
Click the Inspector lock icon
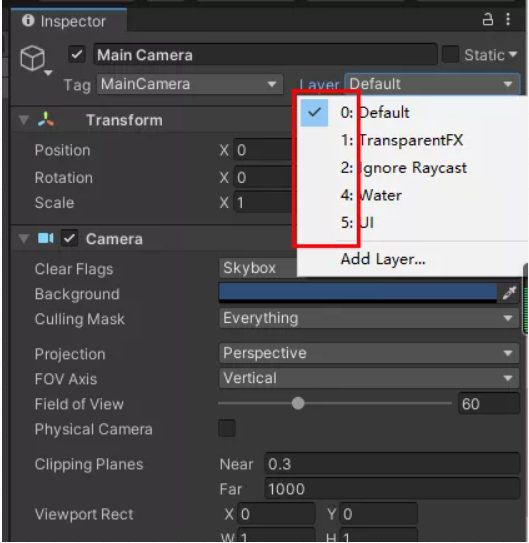[488, 20]
